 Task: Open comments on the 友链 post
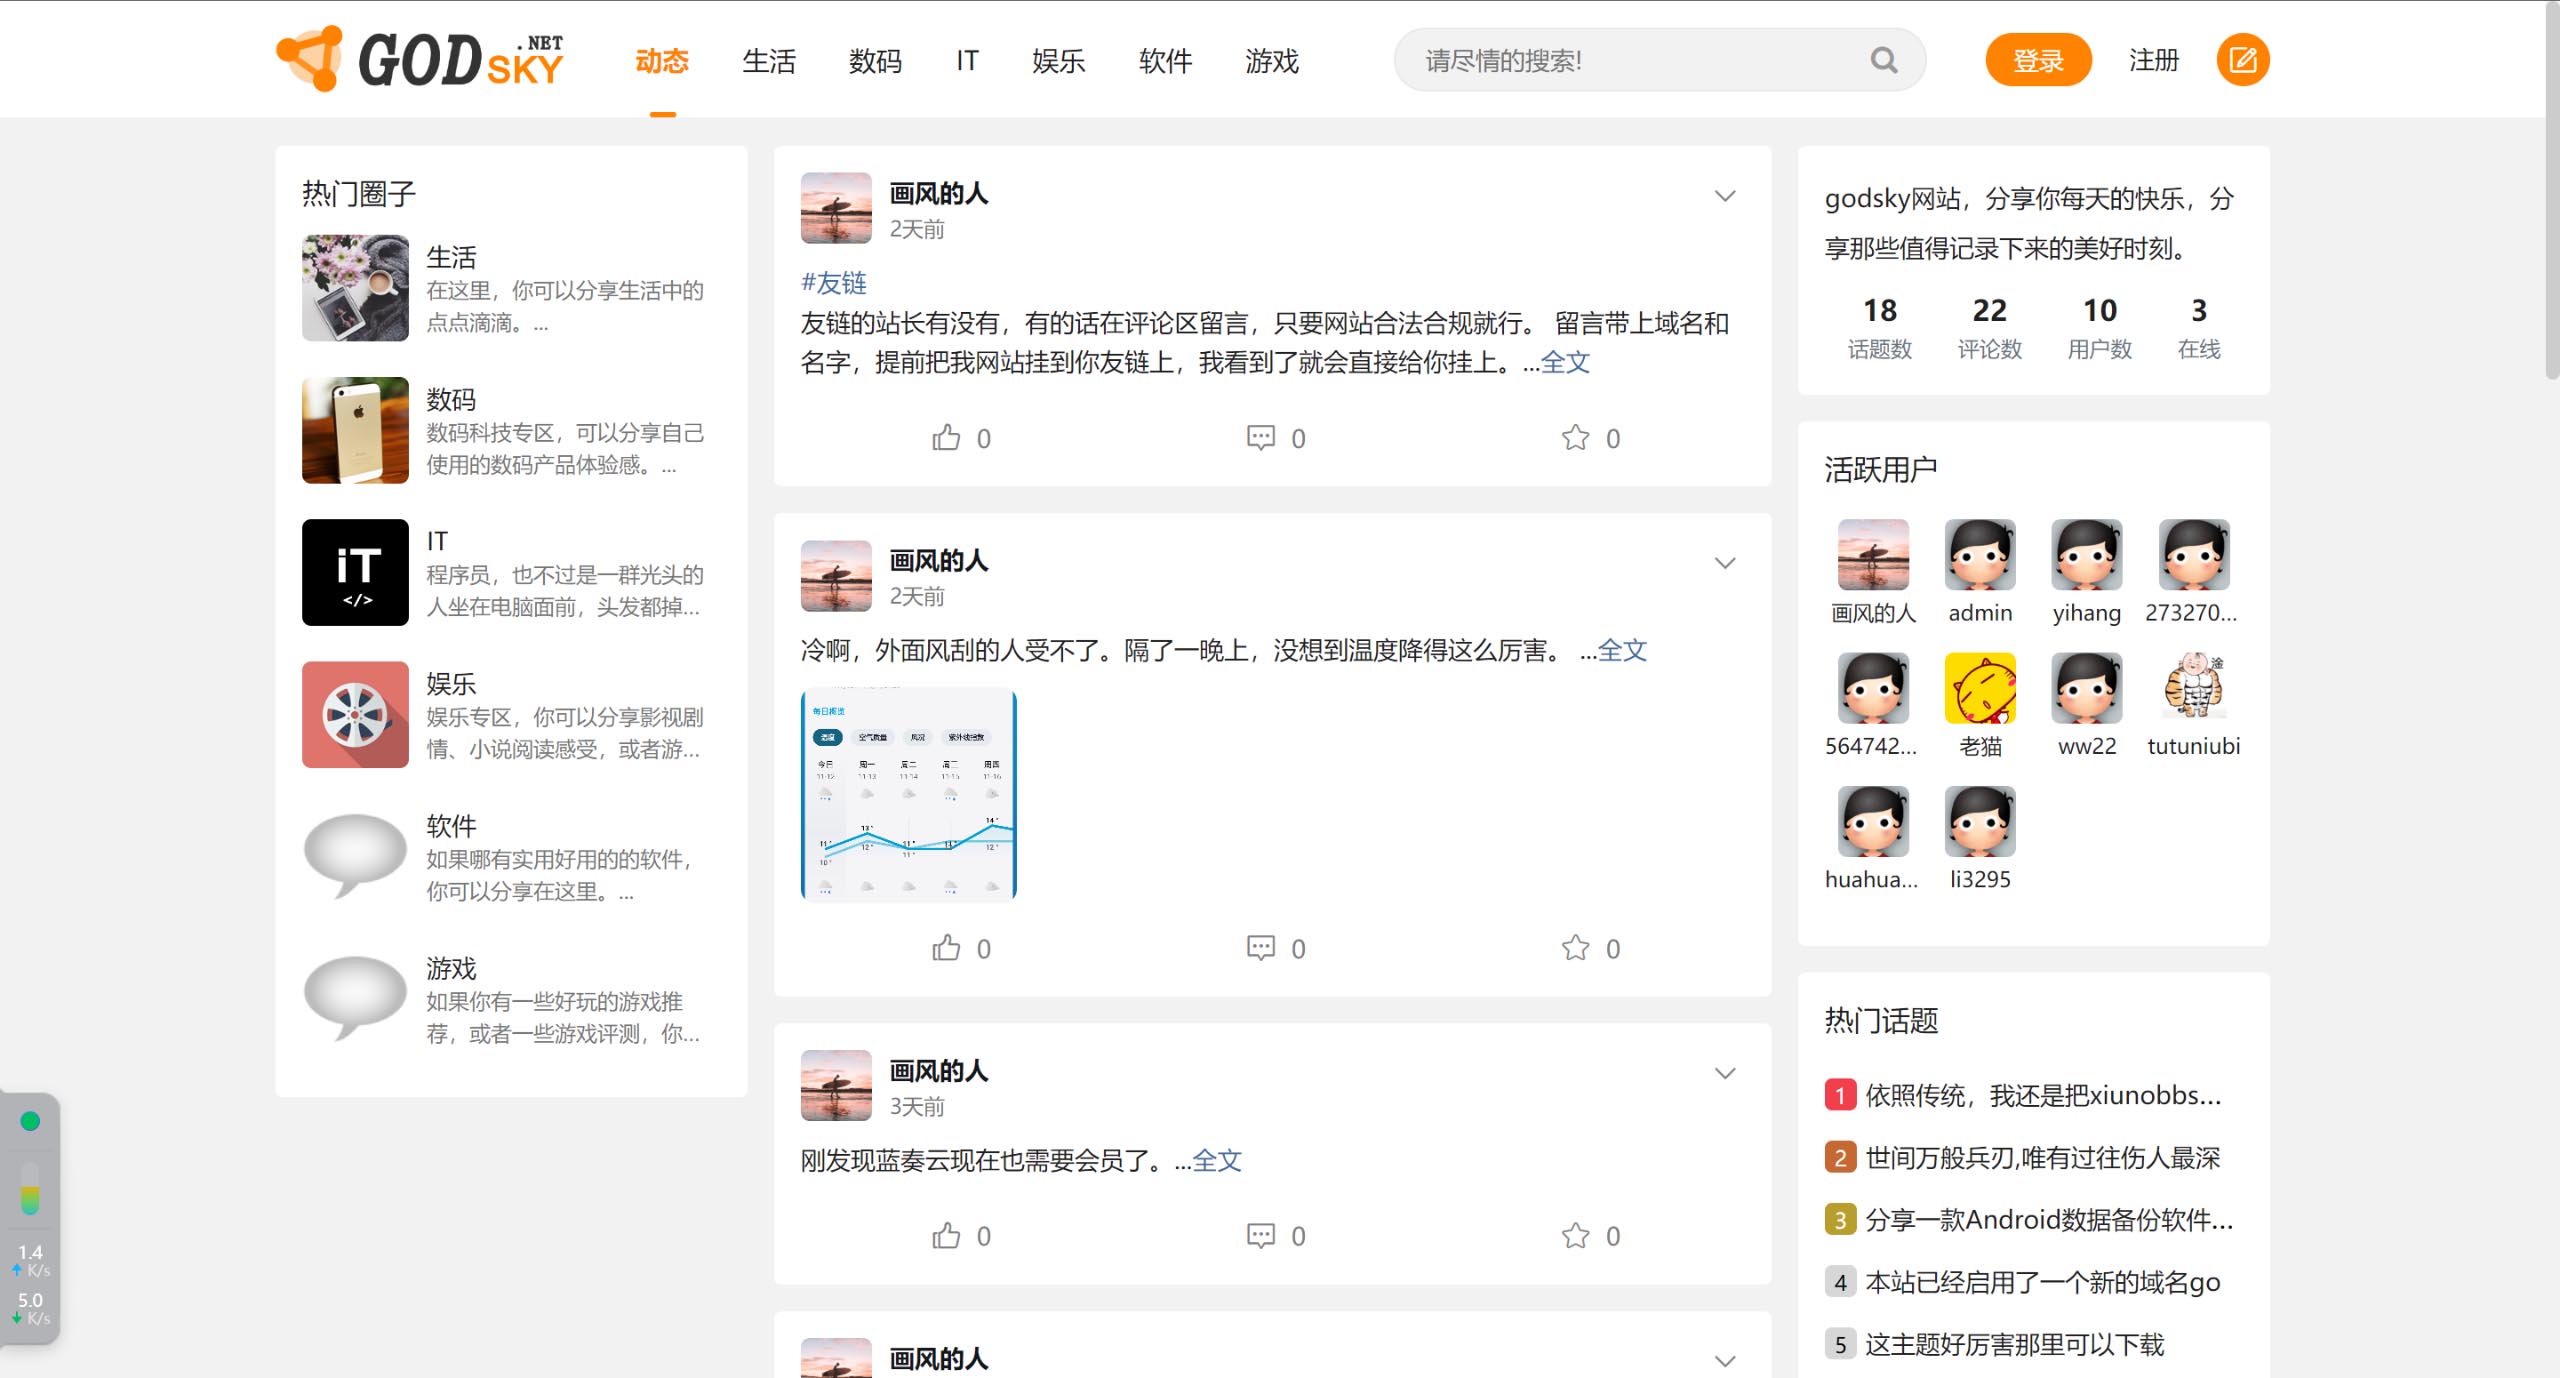coord(1260,438)
